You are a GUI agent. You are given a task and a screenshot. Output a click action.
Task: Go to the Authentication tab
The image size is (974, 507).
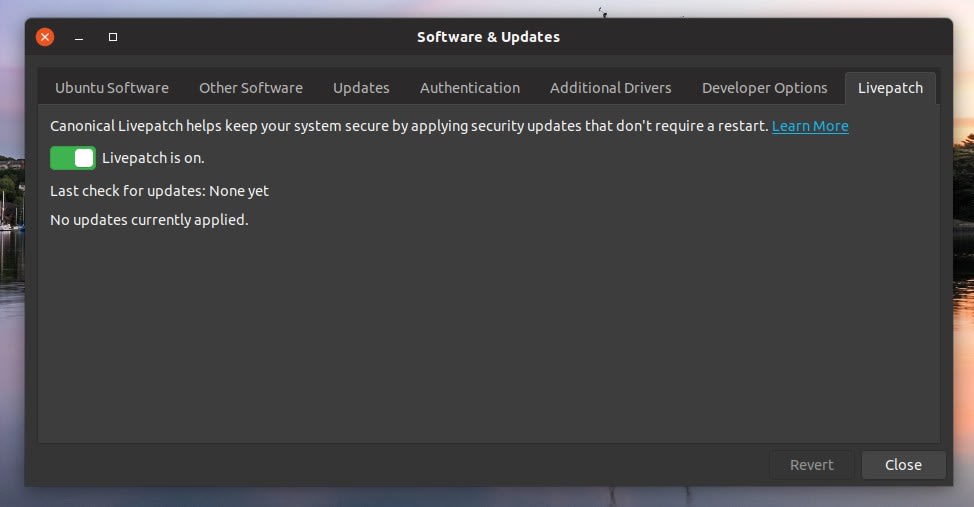[x=470, y=88]
